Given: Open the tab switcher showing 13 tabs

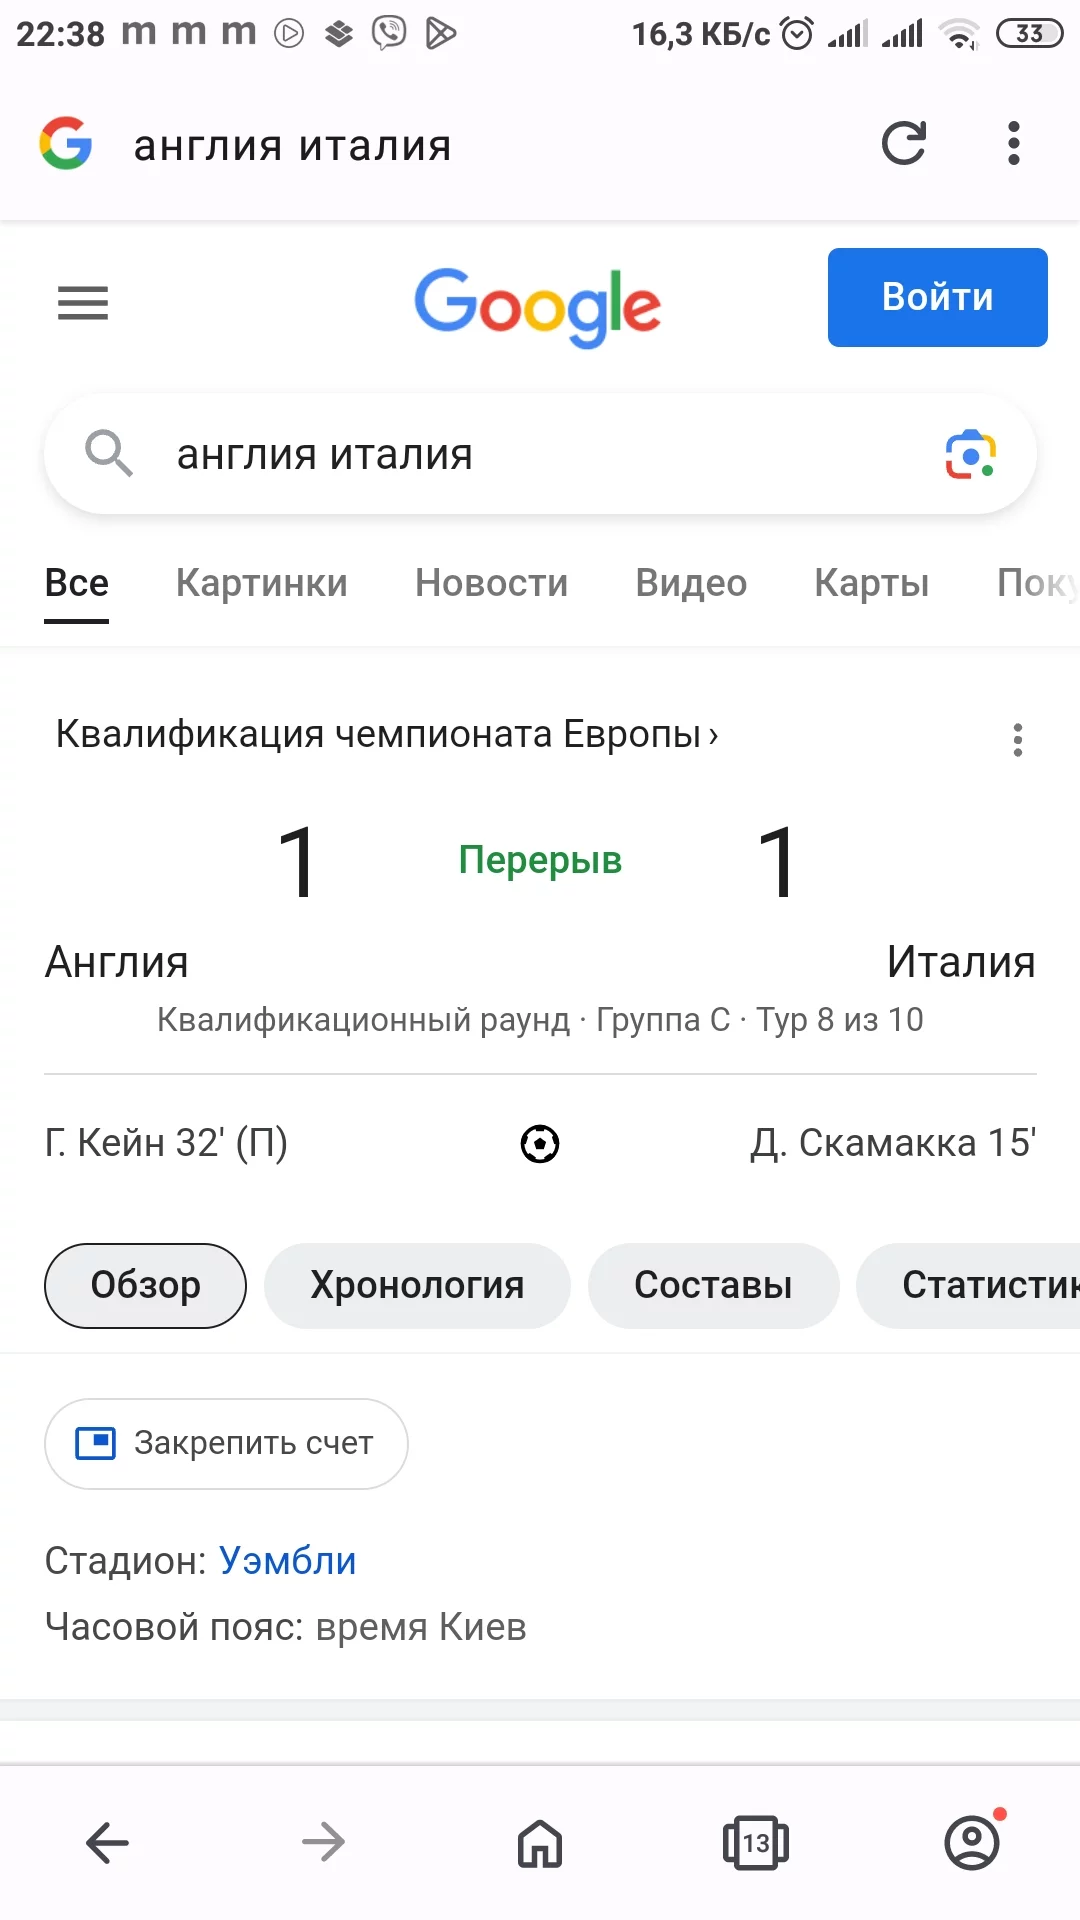Looking at the screenshot, I should point(756,1841).
